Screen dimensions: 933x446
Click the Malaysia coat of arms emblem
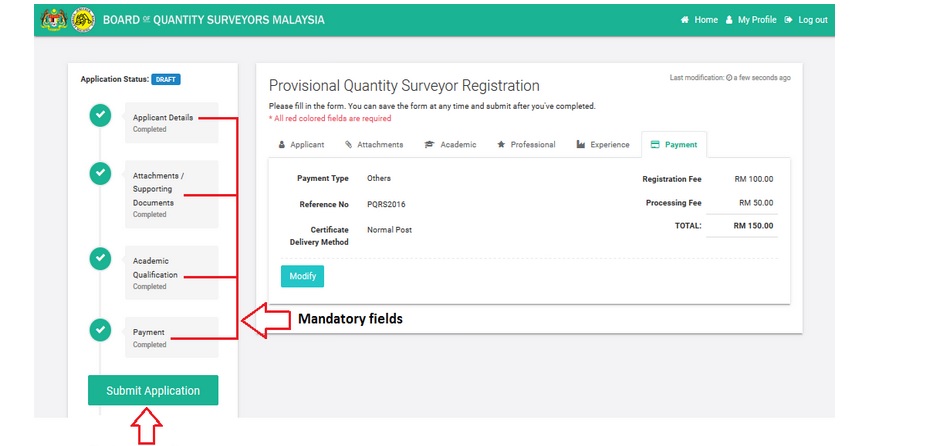(54, 20)
